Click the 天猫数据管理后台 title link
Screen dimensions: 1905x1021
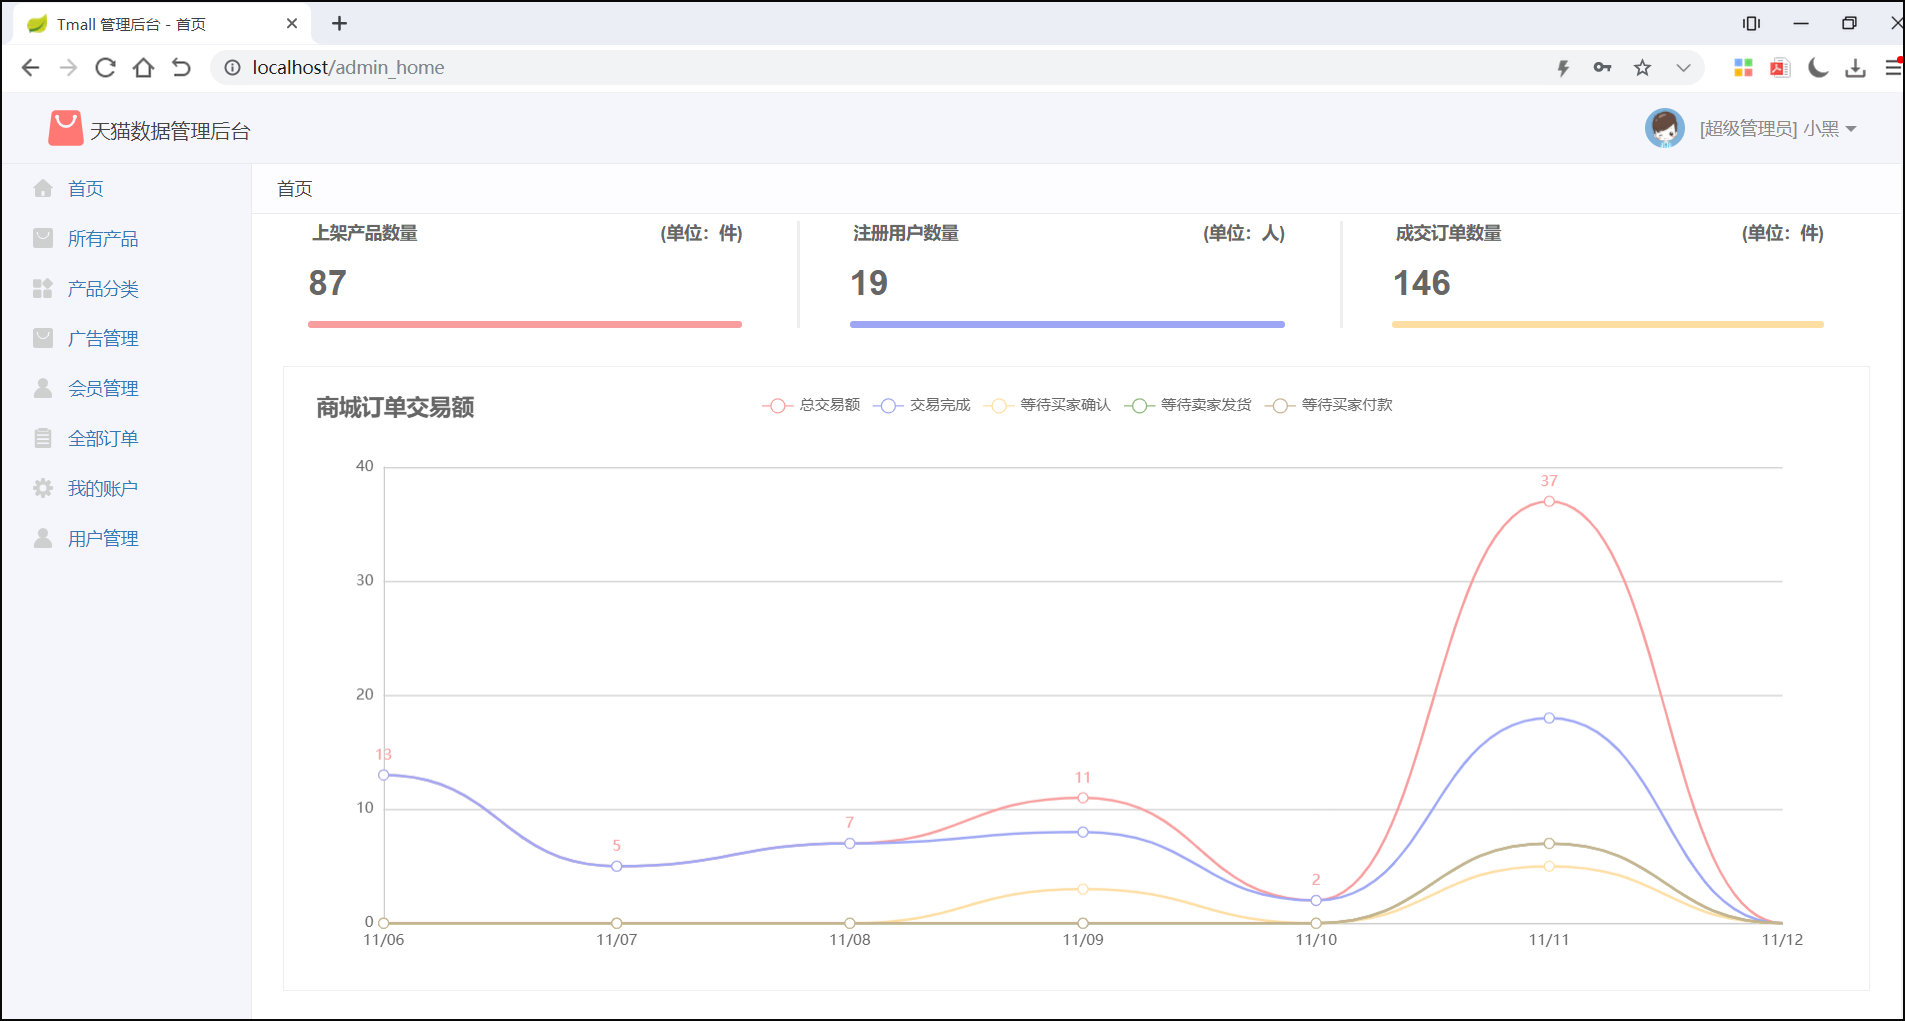[170, 131]
